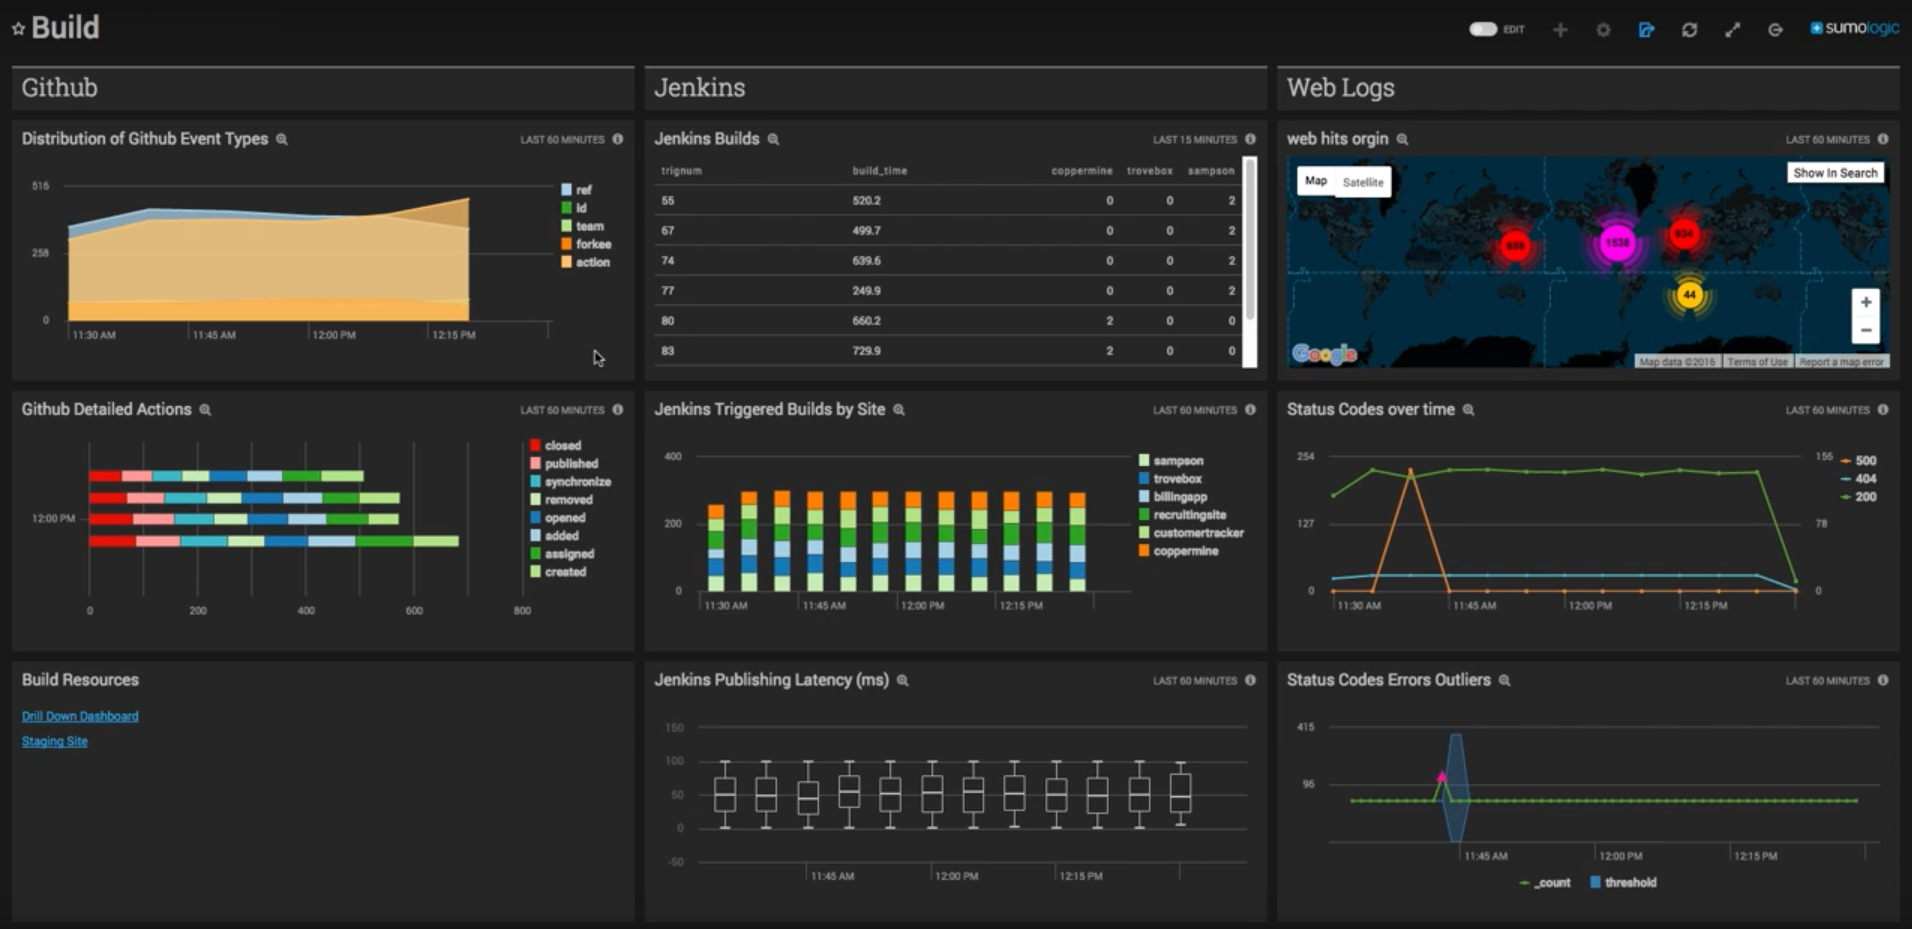Show info for Jenkins Builds panel
Viewport: 1912px width, 929px height.
click(1250, 139)
